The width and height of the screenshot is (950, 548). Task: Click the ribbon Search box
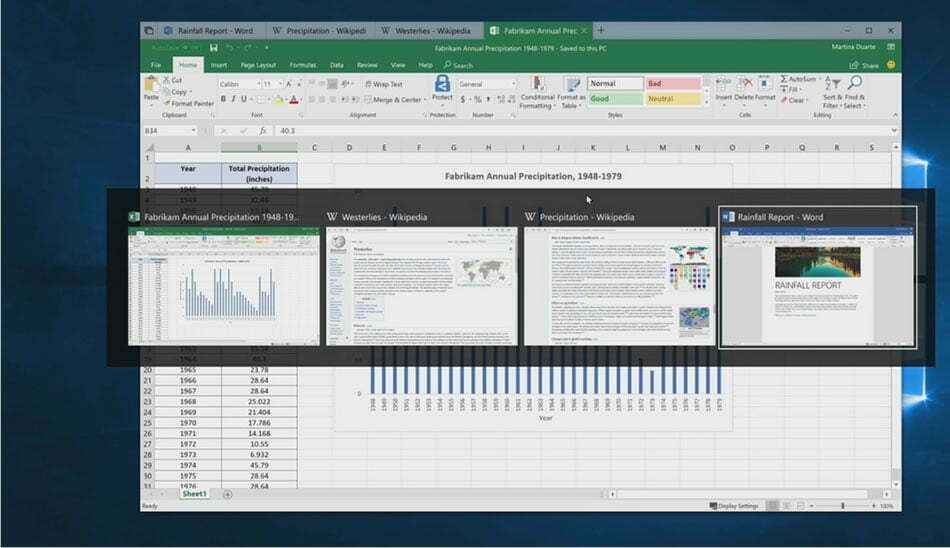459,65
